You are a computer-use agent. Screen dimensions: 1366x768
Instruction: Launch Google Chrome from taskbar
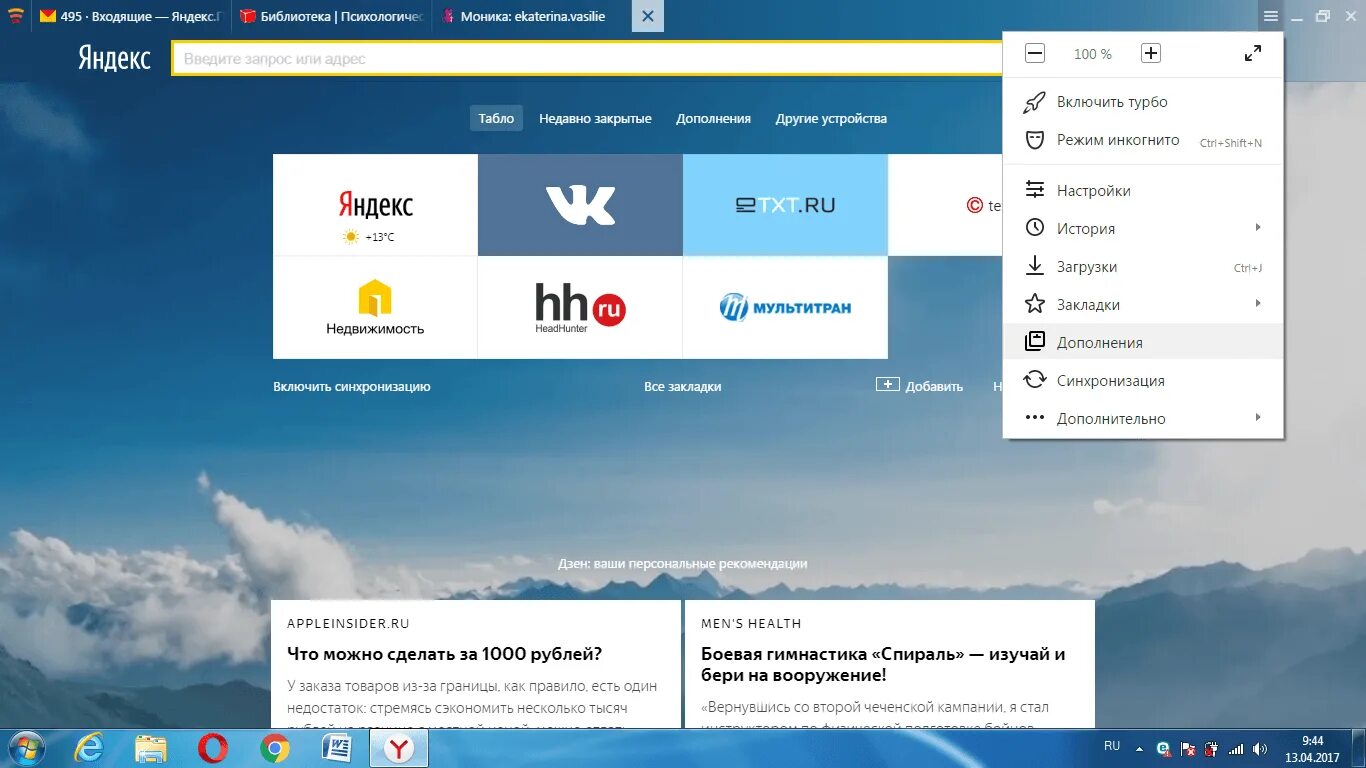(275, 748)
